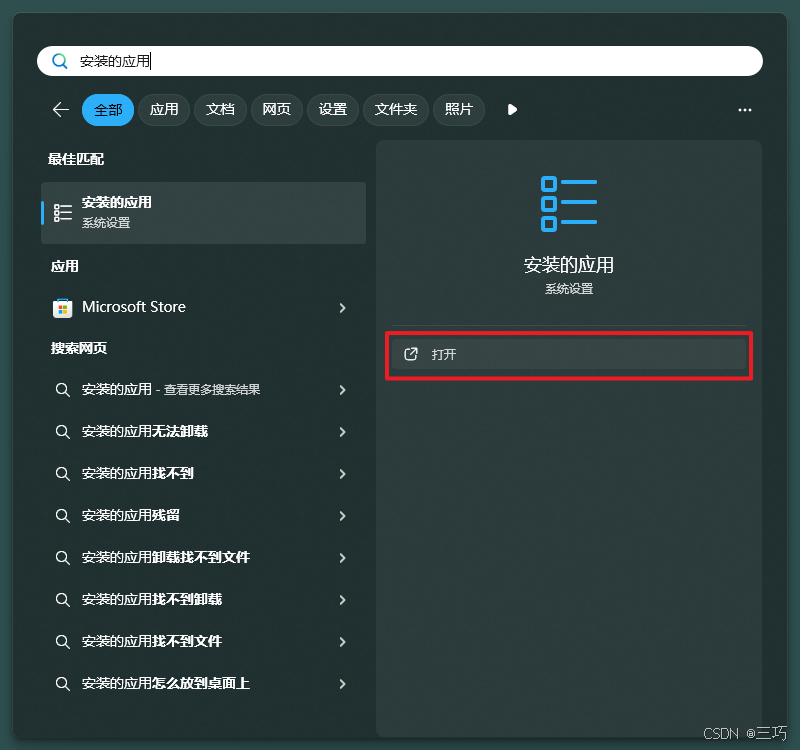Select the 全部 filter tab
The height and width of the screenshot is (750, 800).
tap(108, 110)
